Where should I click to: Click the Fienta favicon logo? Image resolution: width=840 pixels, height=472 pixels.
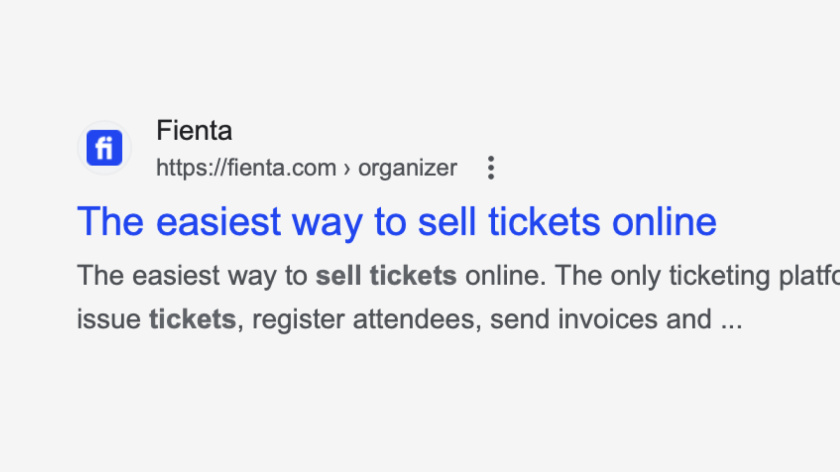click(104, 149)
